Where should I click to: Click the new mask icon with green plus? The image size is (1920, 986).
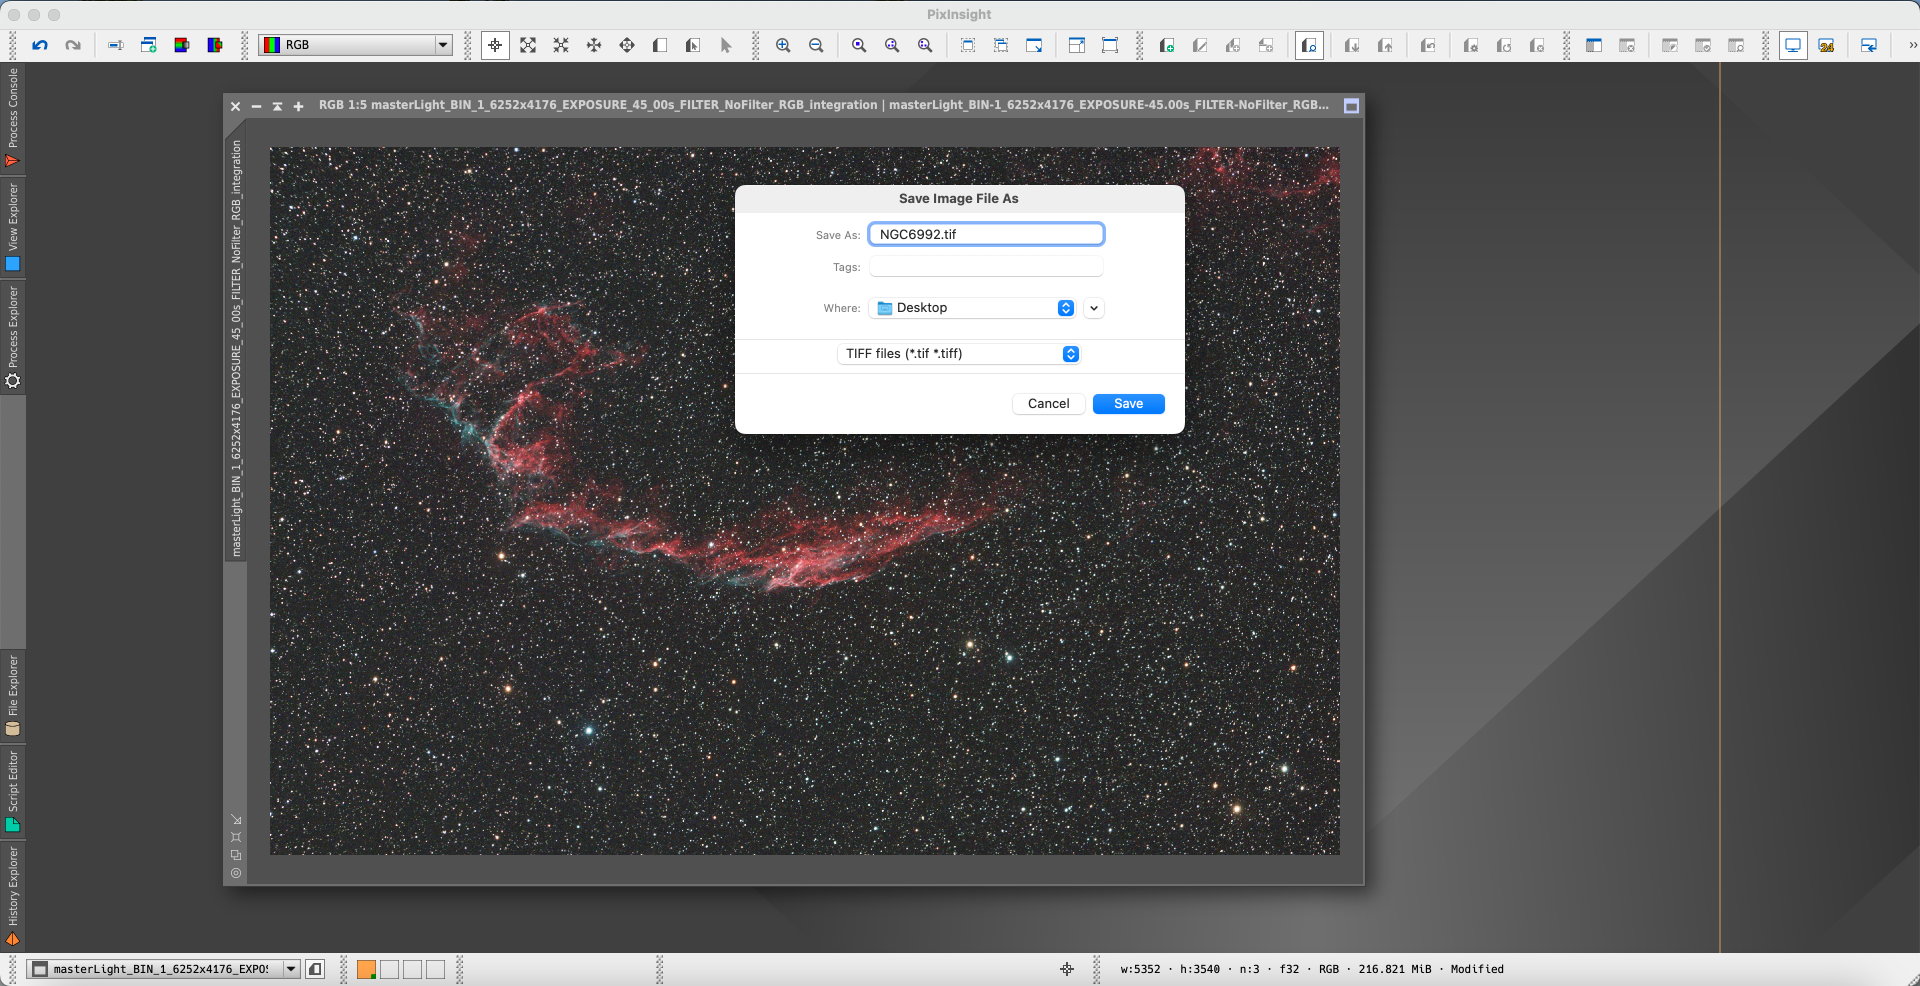click(x=1167, y=45)
